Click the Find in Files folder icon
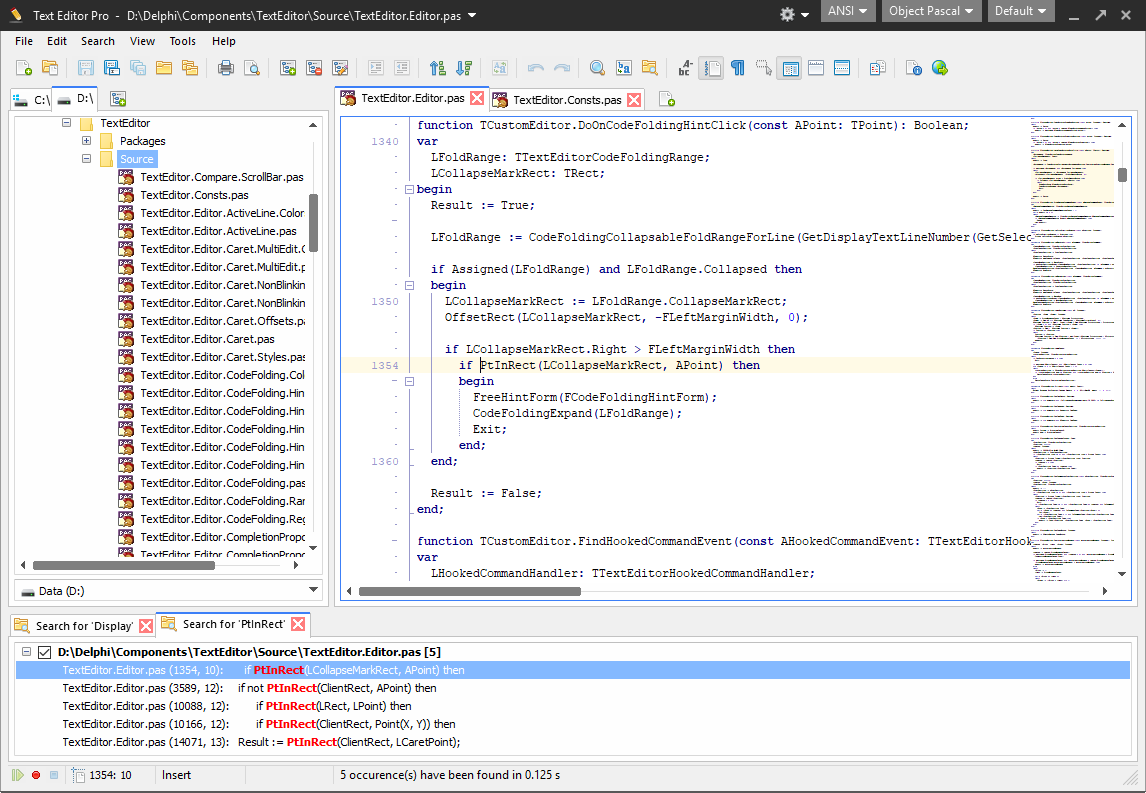This screenshot has height=793, width=1146. tap(650, 68)
